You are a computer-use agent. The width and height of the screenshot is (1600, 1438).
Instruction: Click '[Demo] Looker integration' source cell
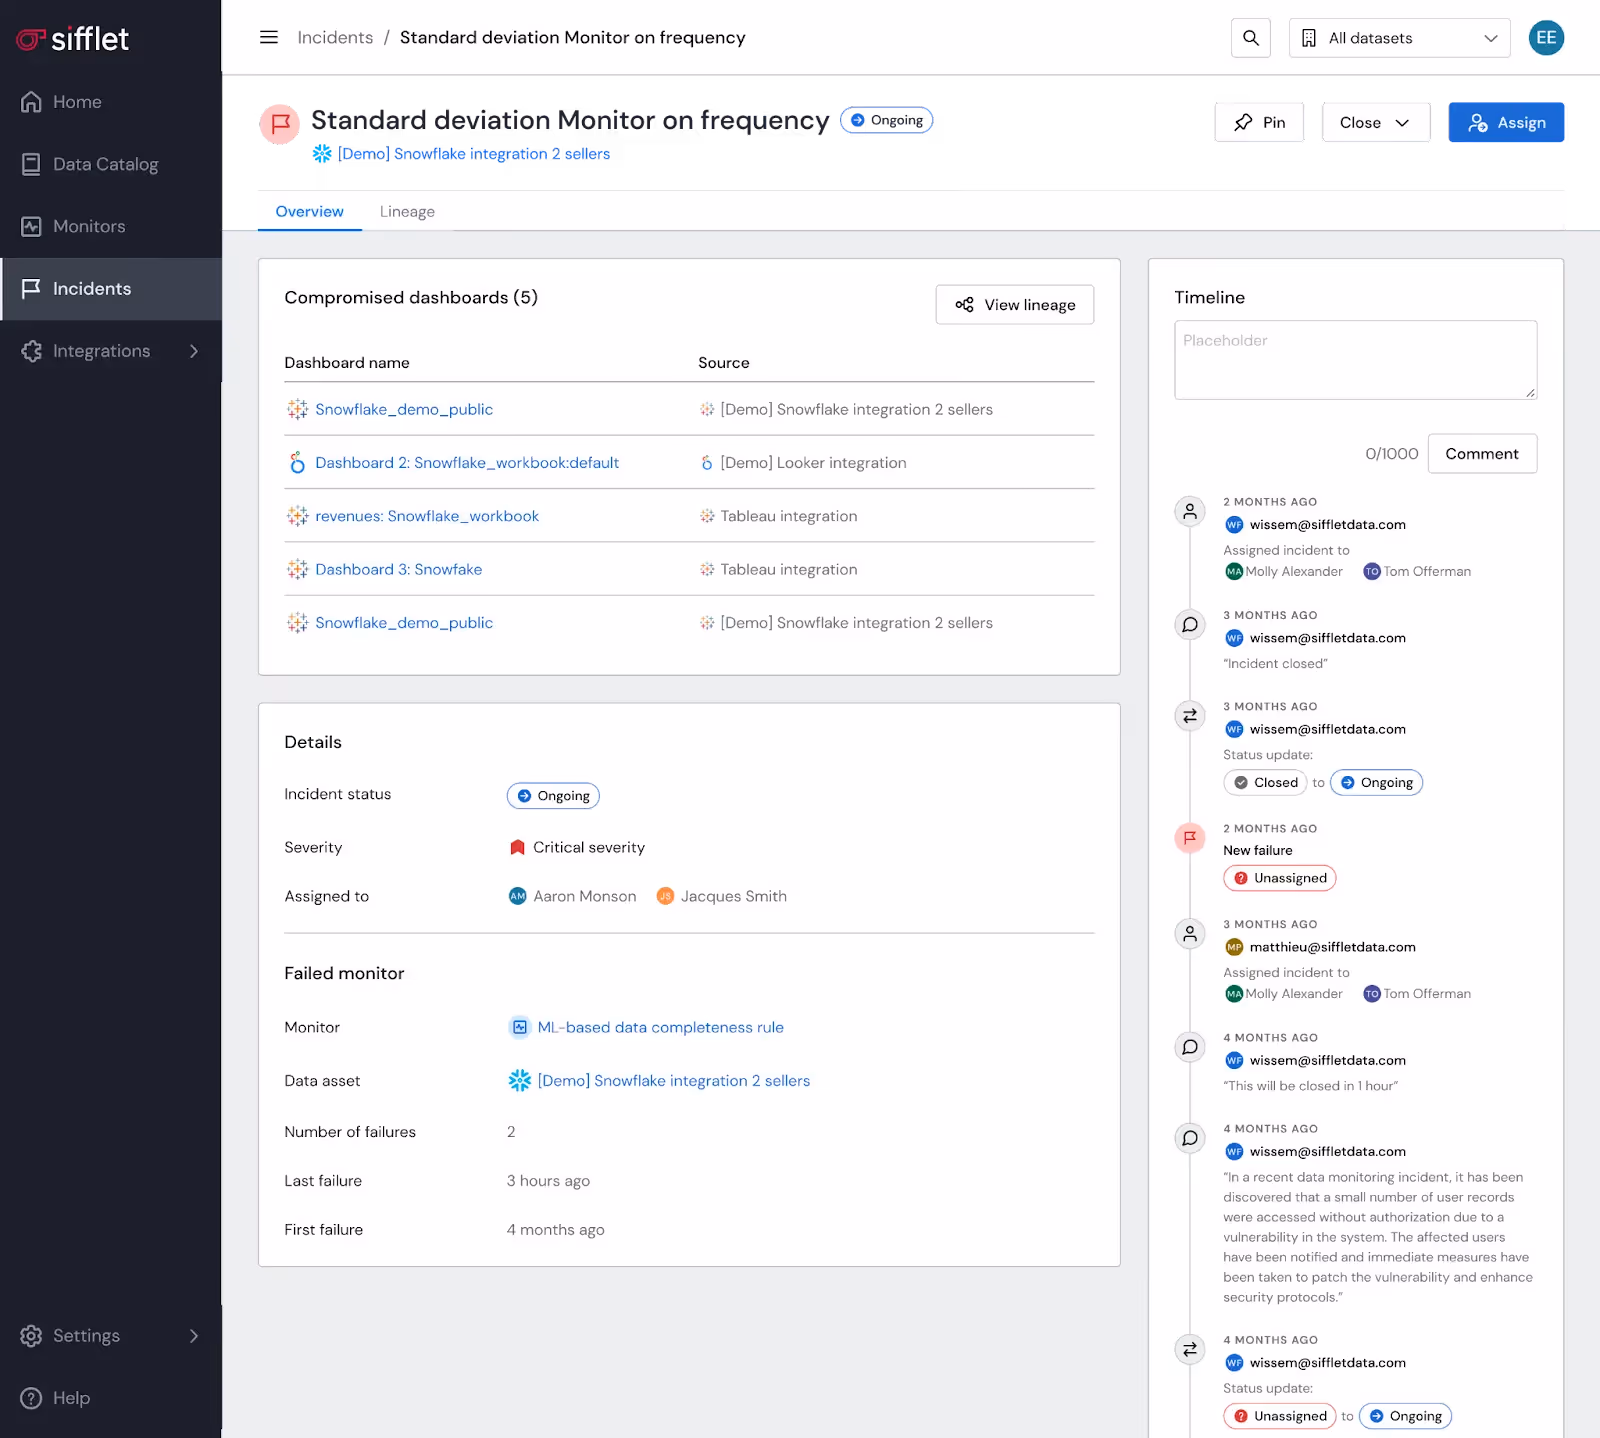coord(813,463)
